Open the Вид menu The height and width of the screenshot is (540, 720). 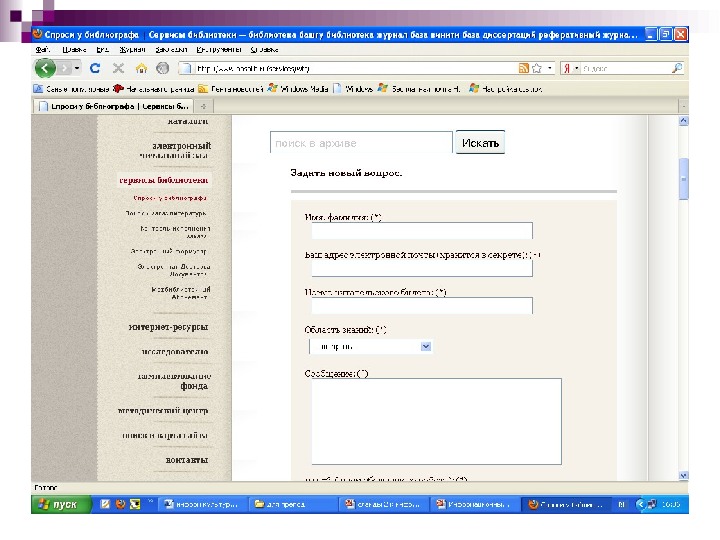tap(102, 50)
